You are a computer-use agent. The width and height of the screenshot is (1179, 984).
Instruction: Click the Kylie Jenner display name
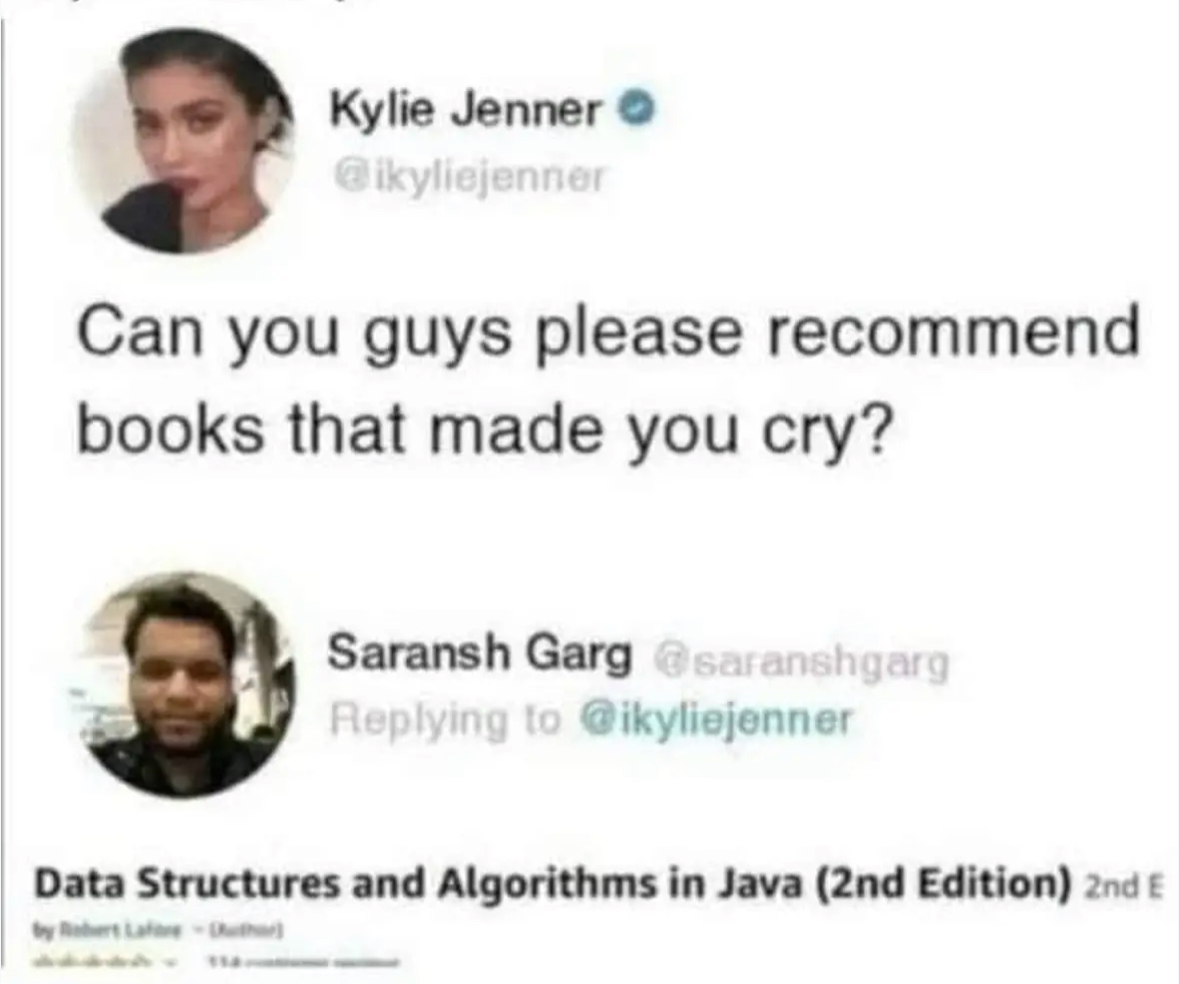pos(465,111)
